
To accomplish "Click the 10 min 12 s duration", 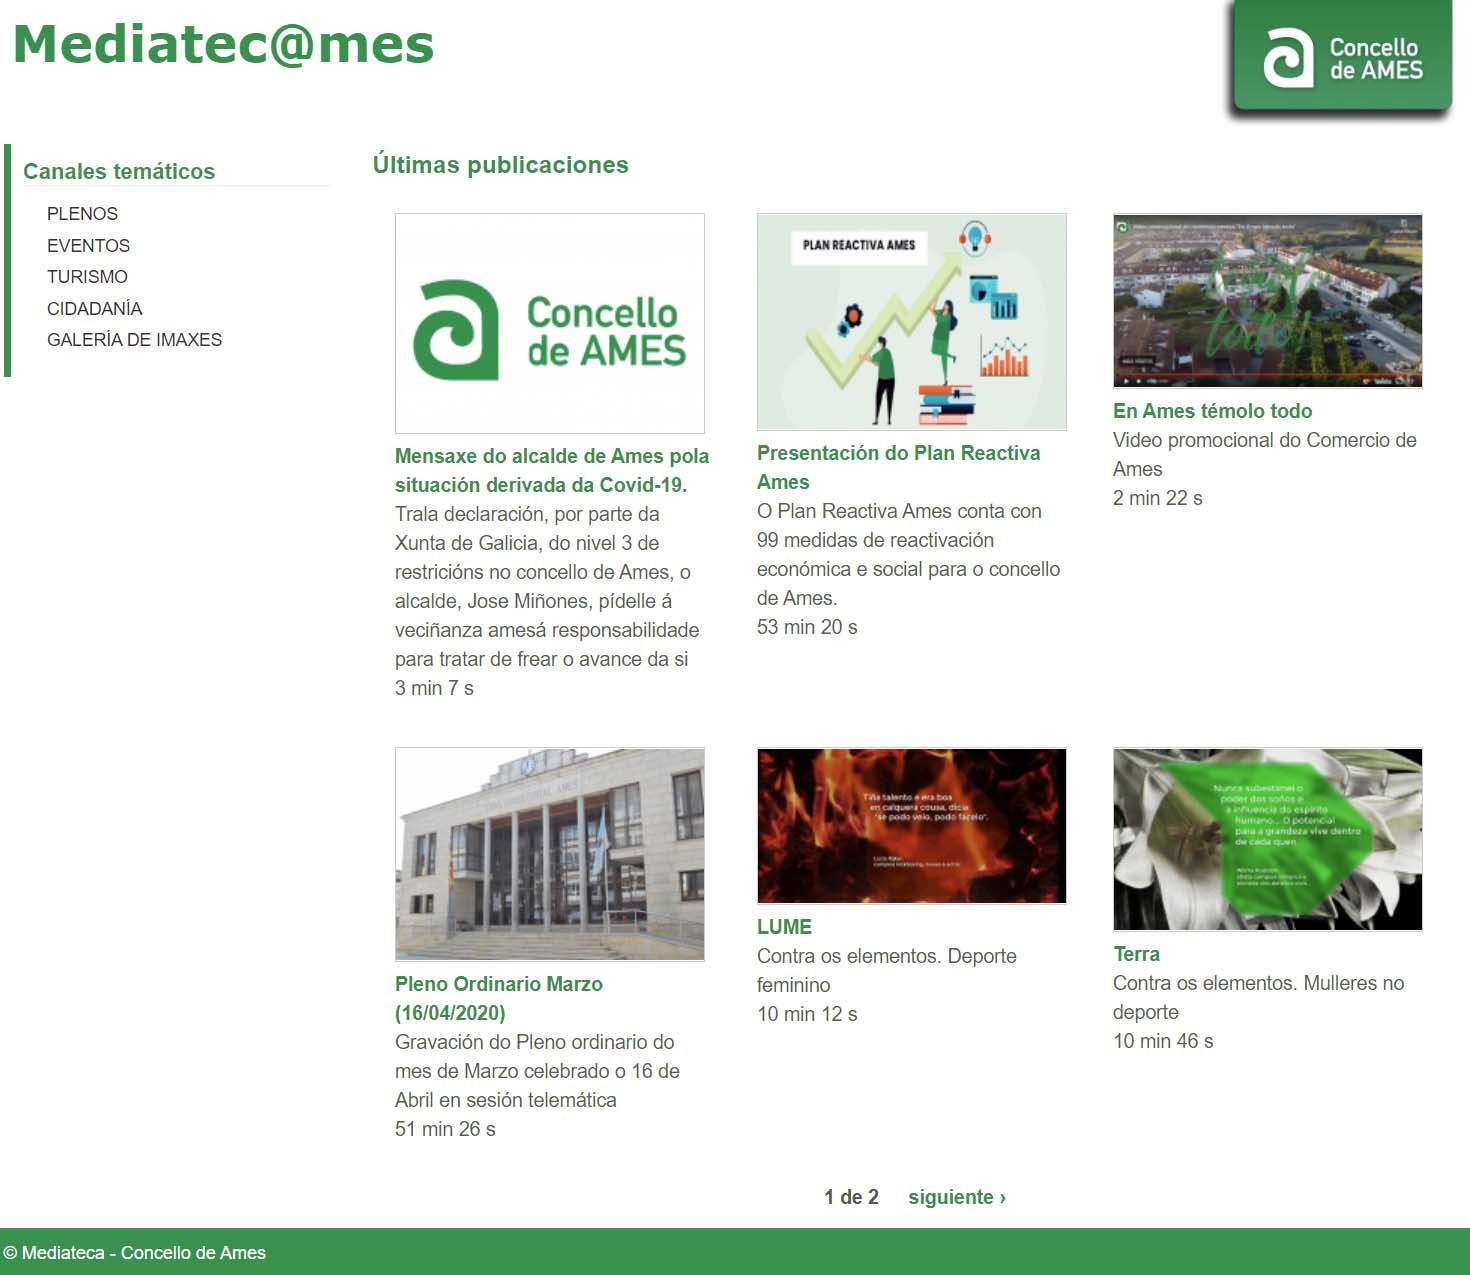I will 807,1014.
